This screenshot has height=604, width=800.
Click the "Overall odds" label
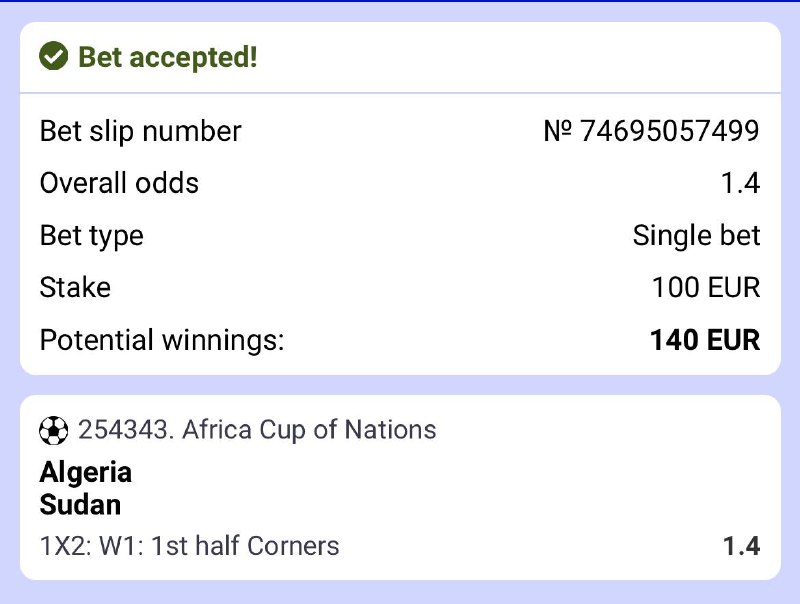(x=119, y=183)
